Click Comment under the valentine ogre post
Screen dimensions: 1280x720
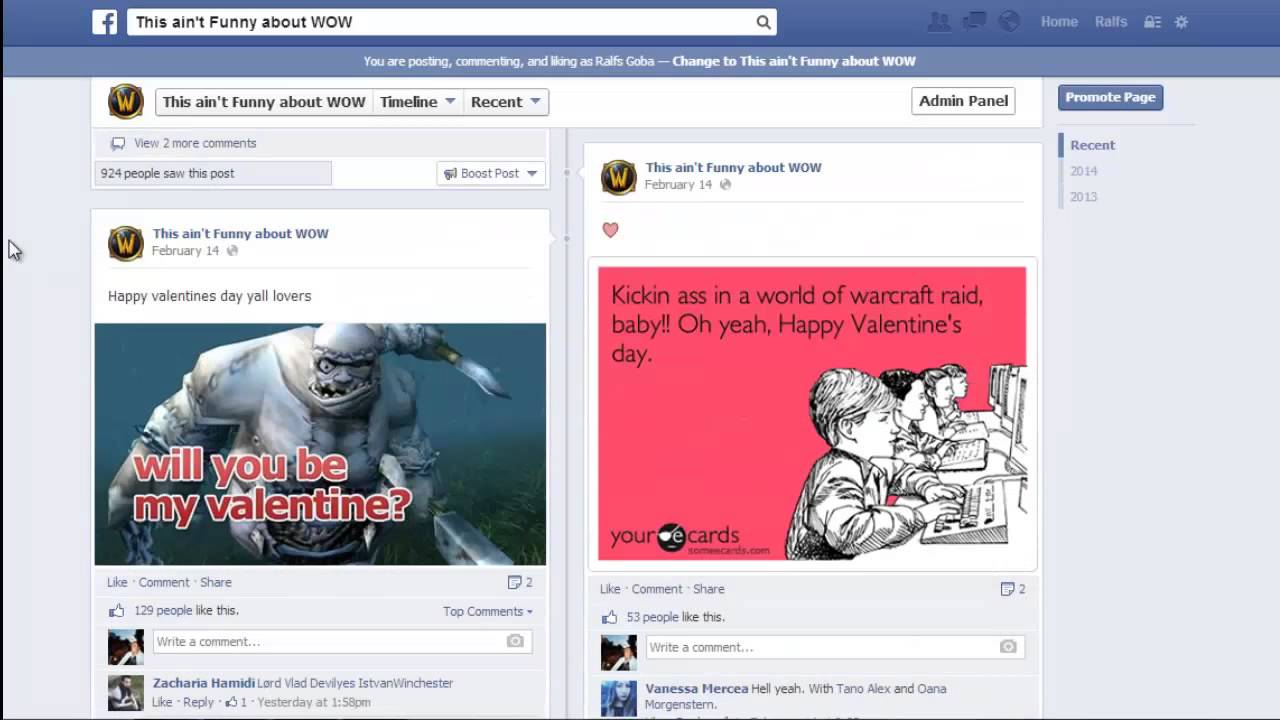164,582
